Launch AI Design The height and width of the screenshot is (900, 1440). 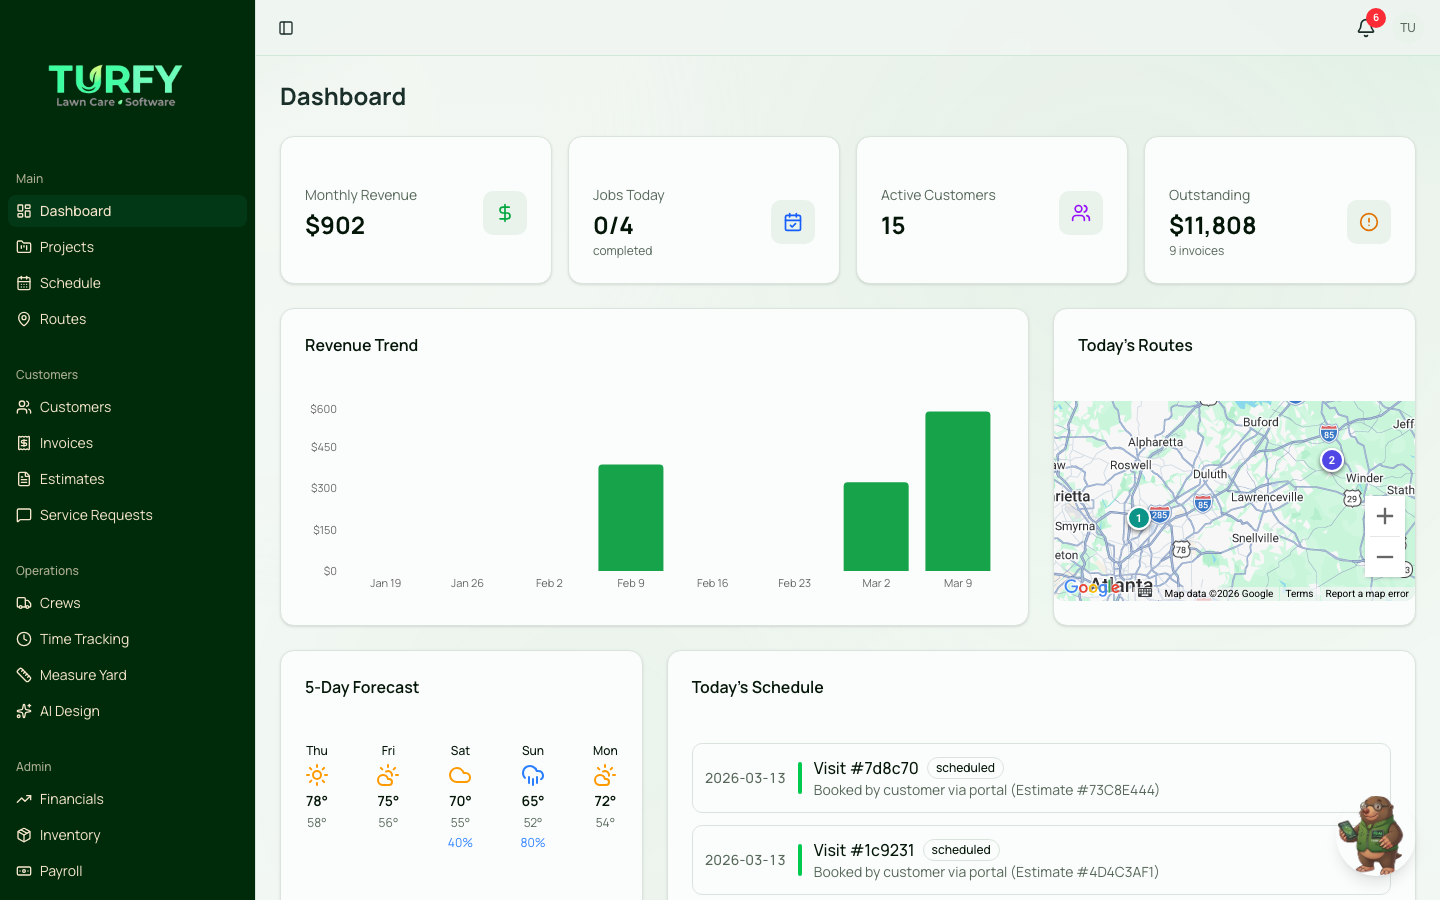[x=127, y=711]
